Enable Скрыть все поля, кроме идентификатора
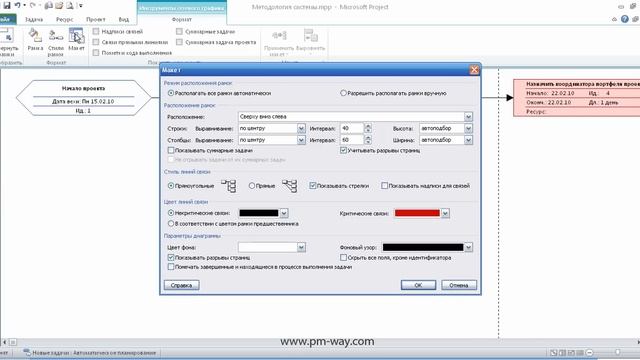The width and height of the screenshot is (640, 360). click(343, 258)
